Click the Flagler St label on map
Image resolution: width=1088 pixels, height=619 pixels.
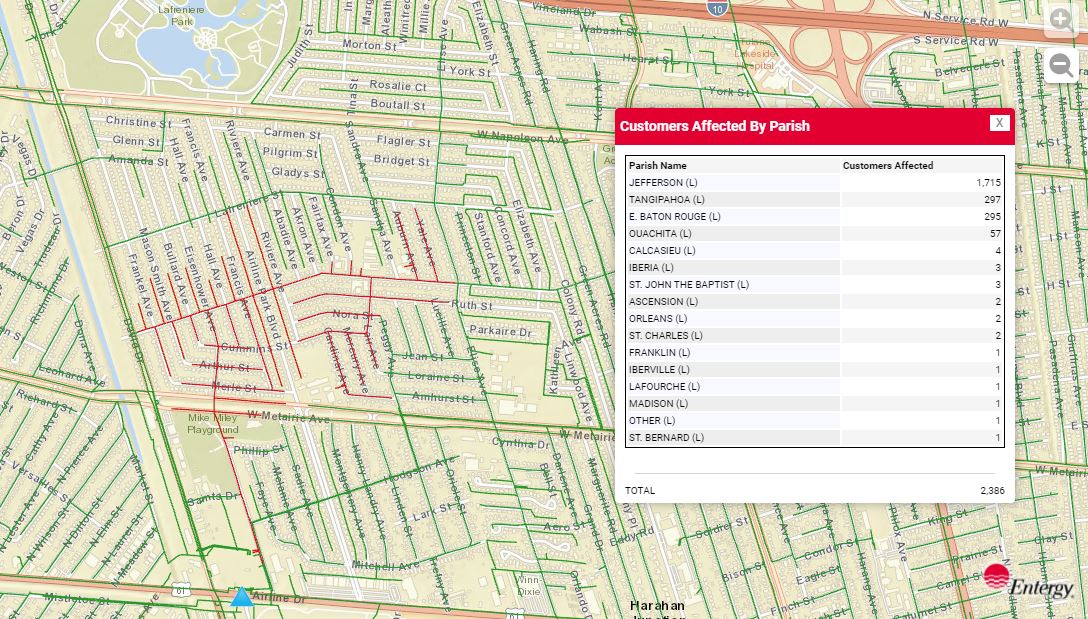(x=404, y=141)
